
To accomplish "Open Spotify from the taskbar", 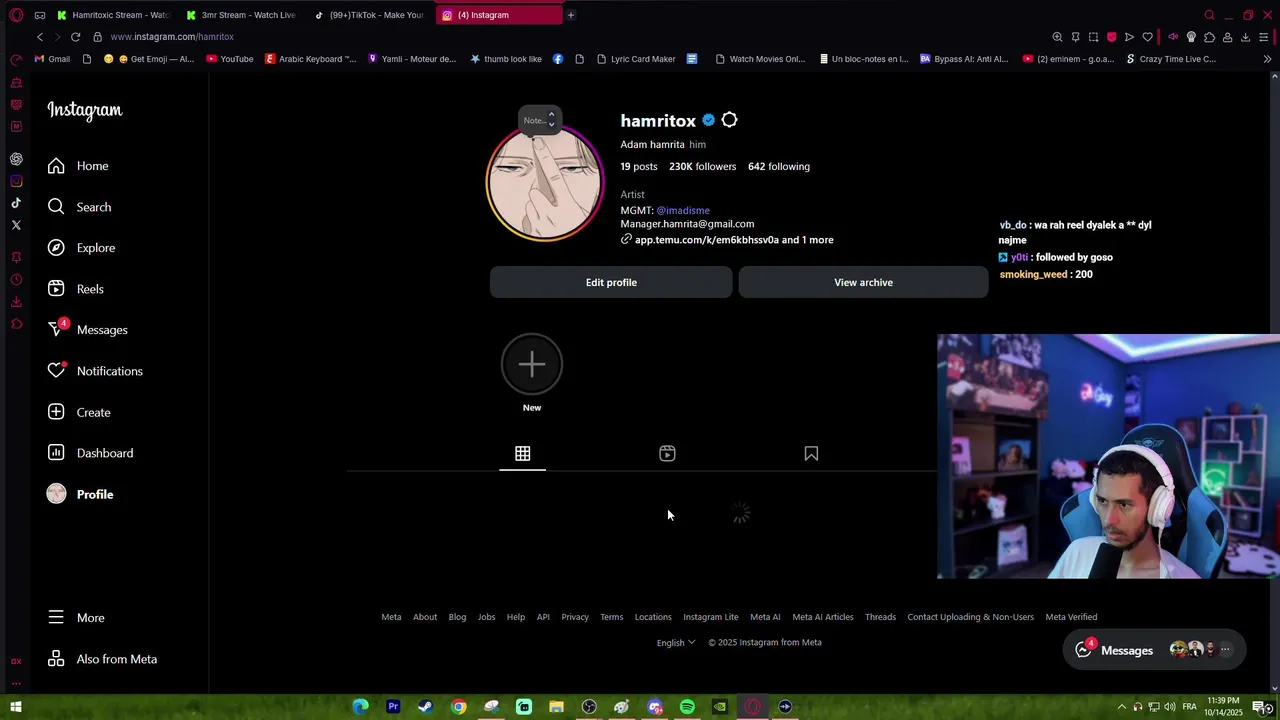I will (x=687, y=707).
